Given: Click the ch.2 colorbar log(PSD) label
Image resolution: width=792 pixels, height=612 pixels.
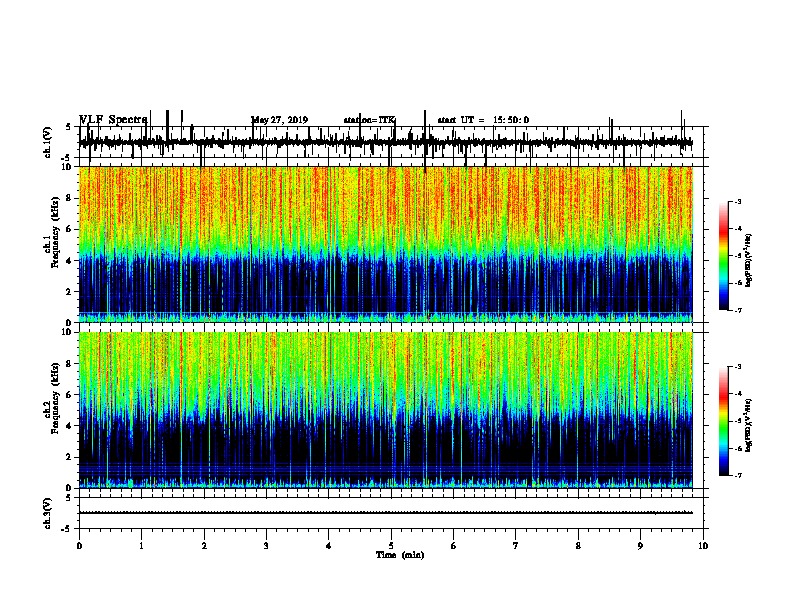Looking at the screenshot, I should pos(748,425).
